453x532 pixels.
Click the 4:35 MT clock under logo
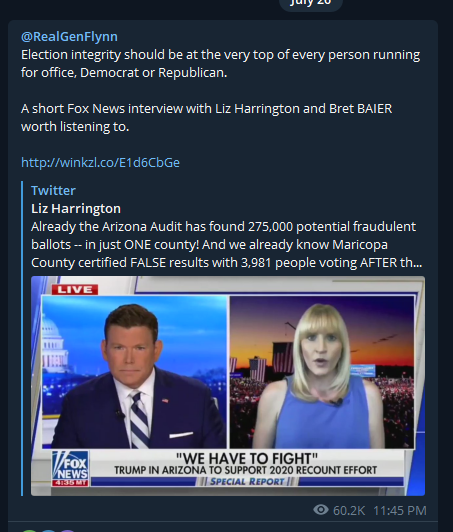pyautogui.click(x=70, y=483)
